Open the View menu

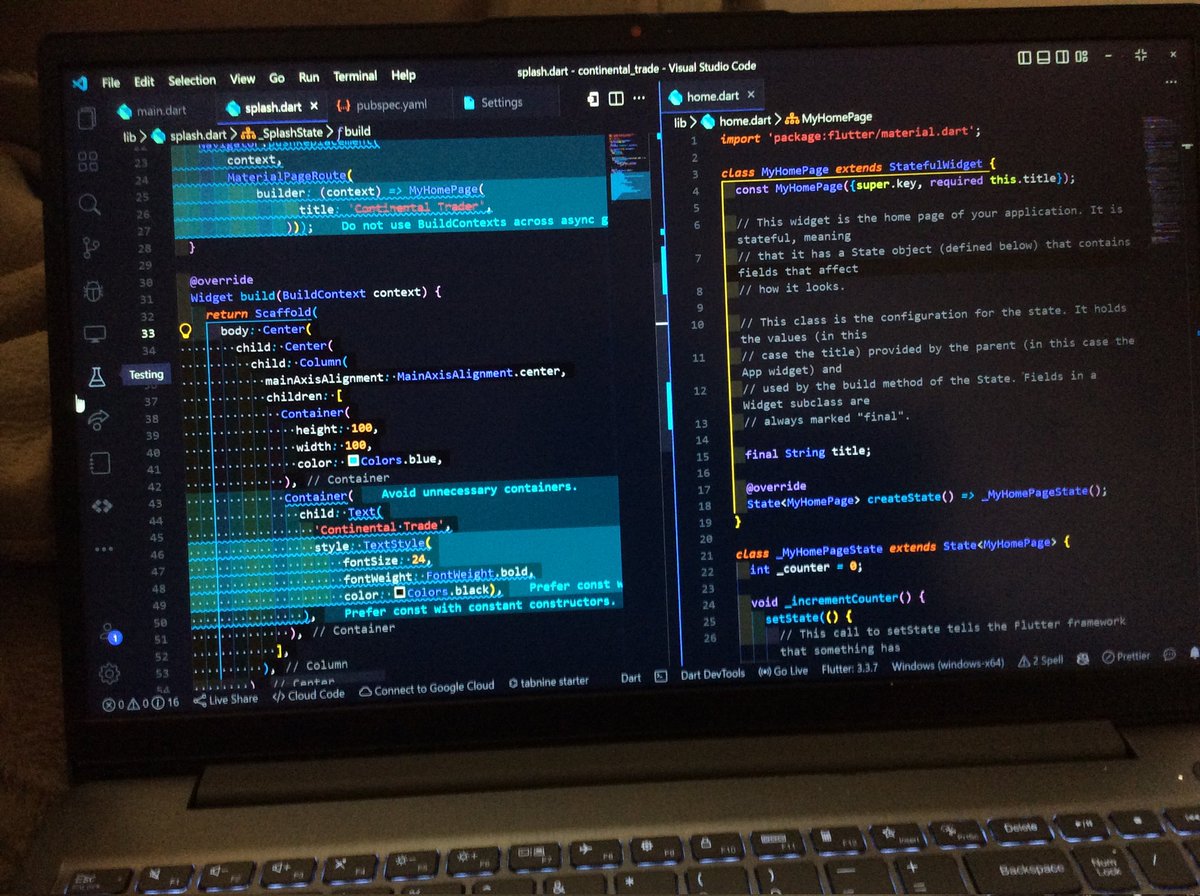[x=242, y=79]
